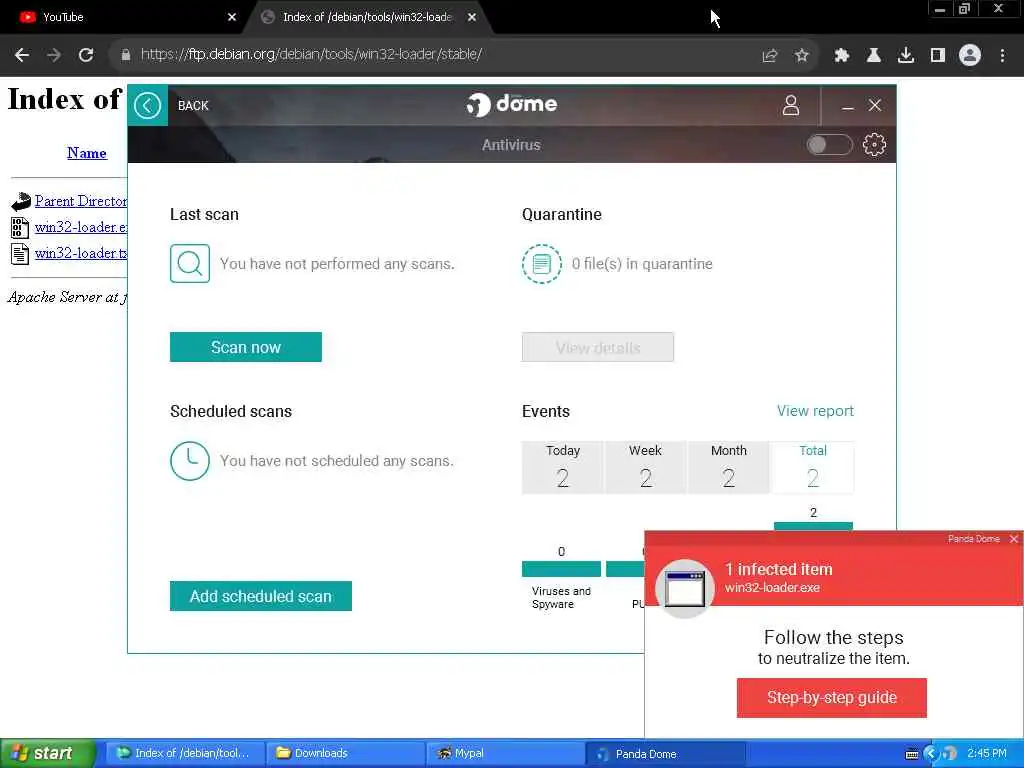This screenshot has width=1024, height=768.
Task: Click the Quarantine file icon
Action: (x=541, y=264)
